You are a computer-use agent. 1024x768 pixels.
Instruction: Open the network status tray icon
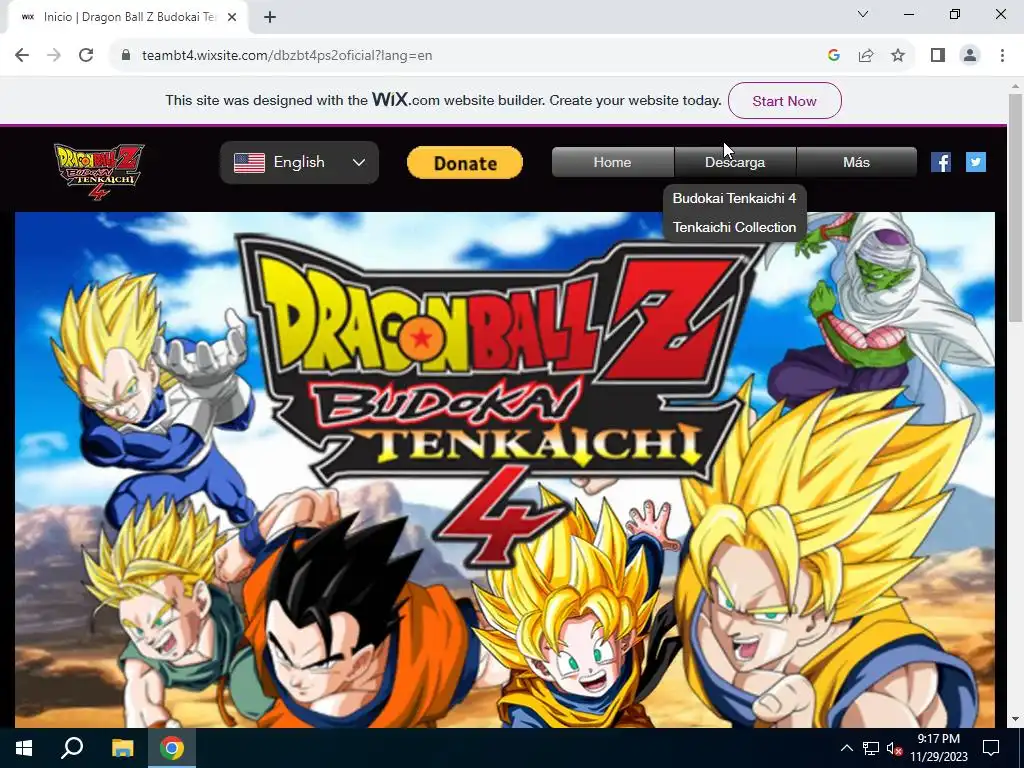tap(871, 748)
